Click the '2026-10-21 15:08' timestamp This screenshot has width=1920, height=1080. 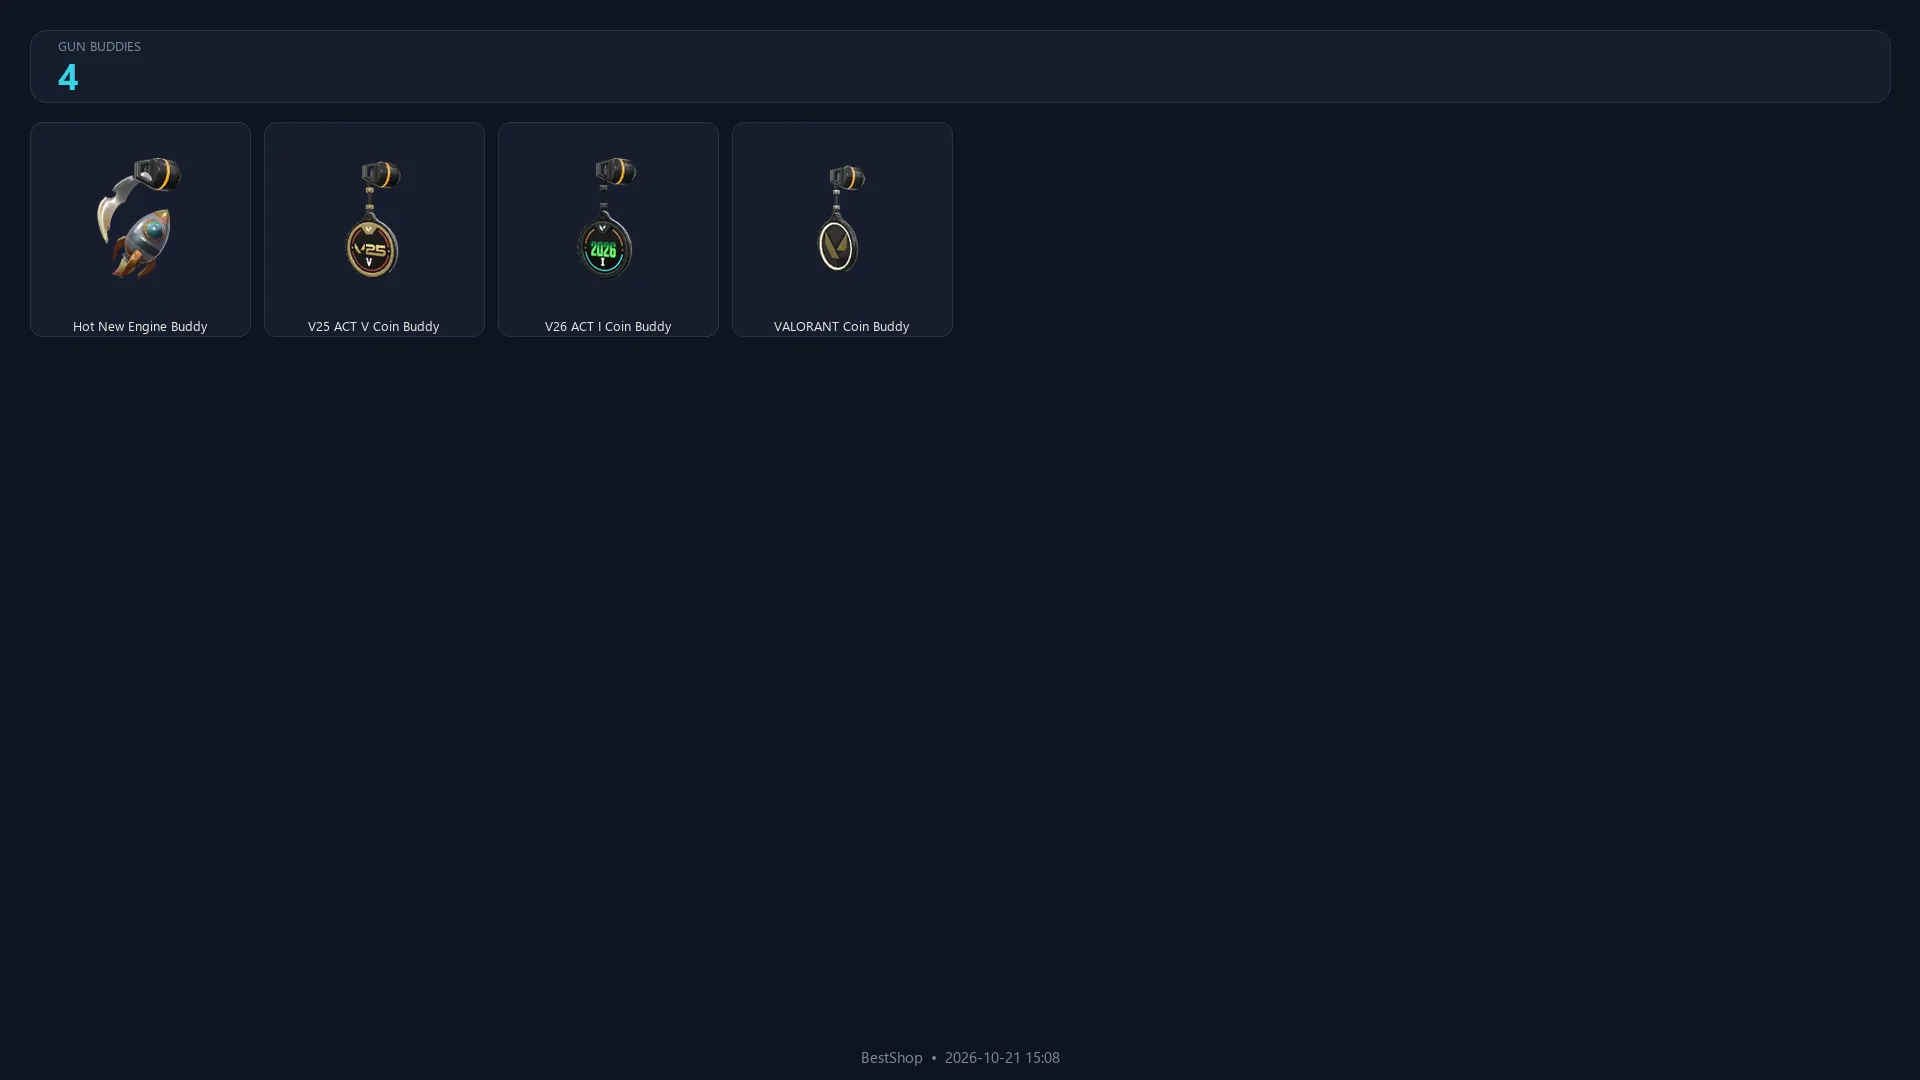pyautogui.click(x=1002, y=1057)
